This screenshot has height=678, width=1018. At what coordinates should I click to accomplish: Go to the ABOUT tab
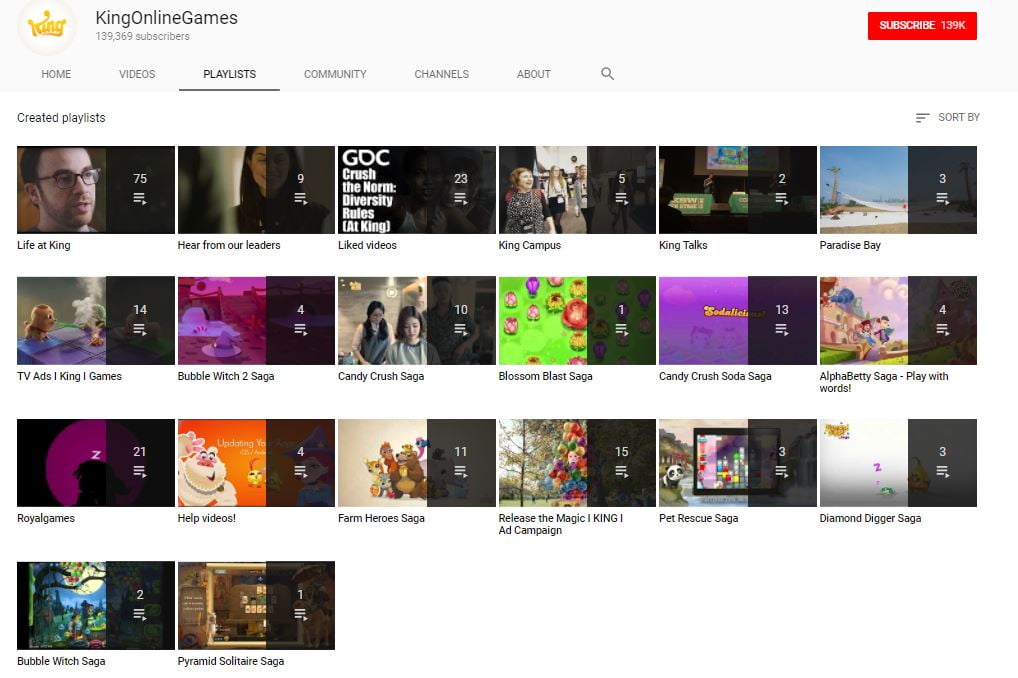coord(534,74)
